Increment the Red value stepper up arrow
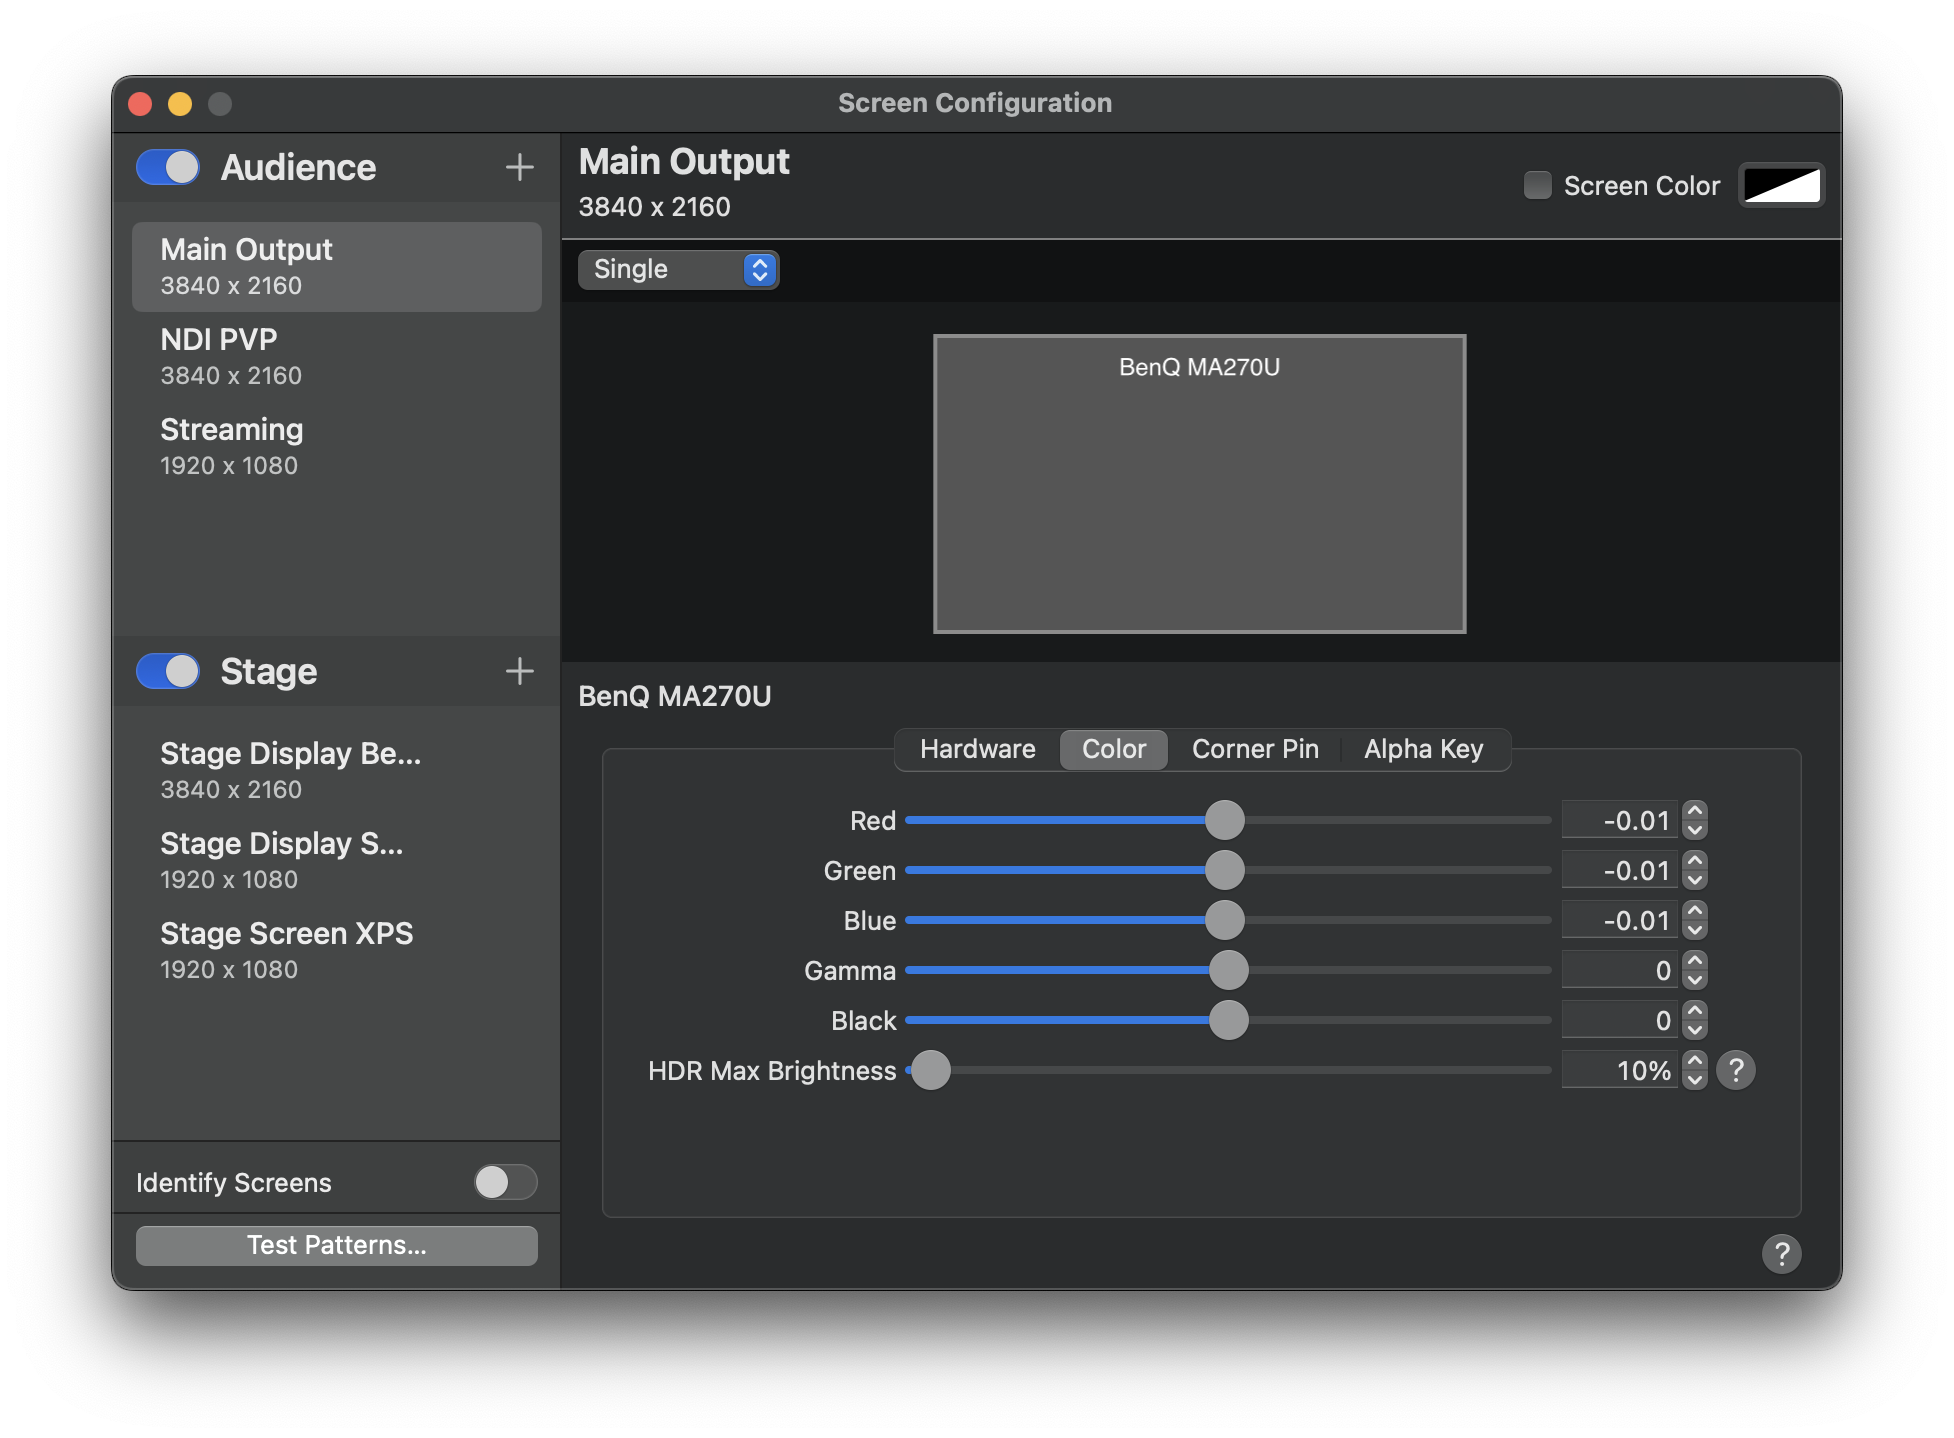The height and width of the screenshot is (1438, 1954). 1695,811
